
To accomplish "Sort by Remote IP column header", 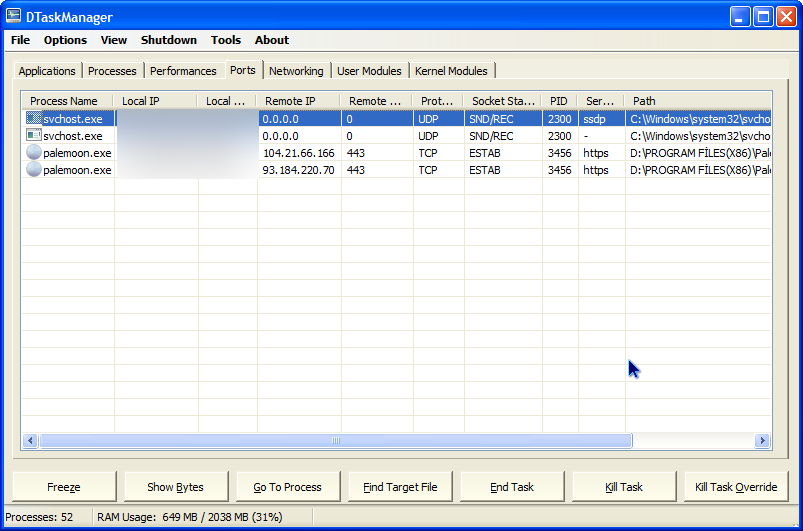I will pyautogui.click(x=299, y=101).
